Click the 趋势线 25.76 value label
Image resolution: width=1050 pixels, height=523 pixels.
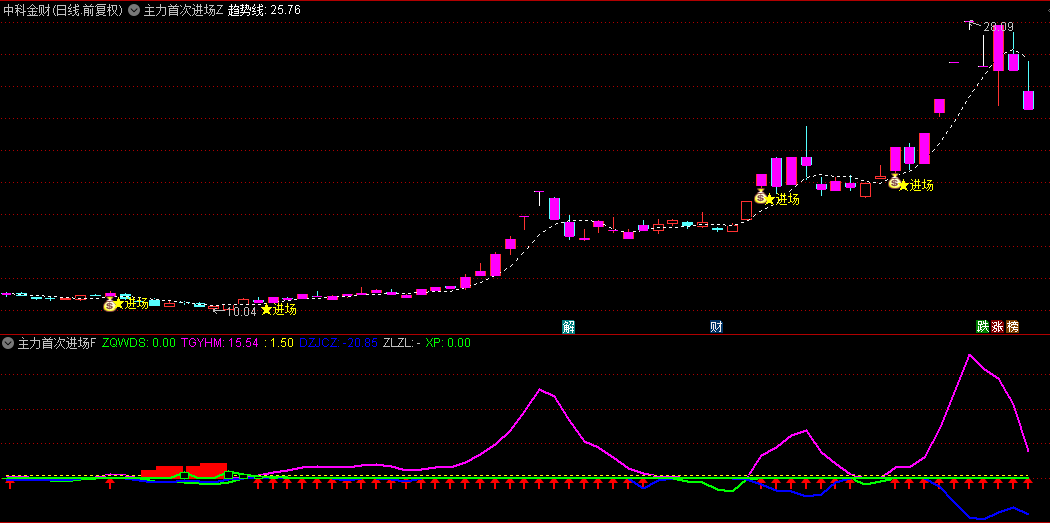tap(264, 10)
